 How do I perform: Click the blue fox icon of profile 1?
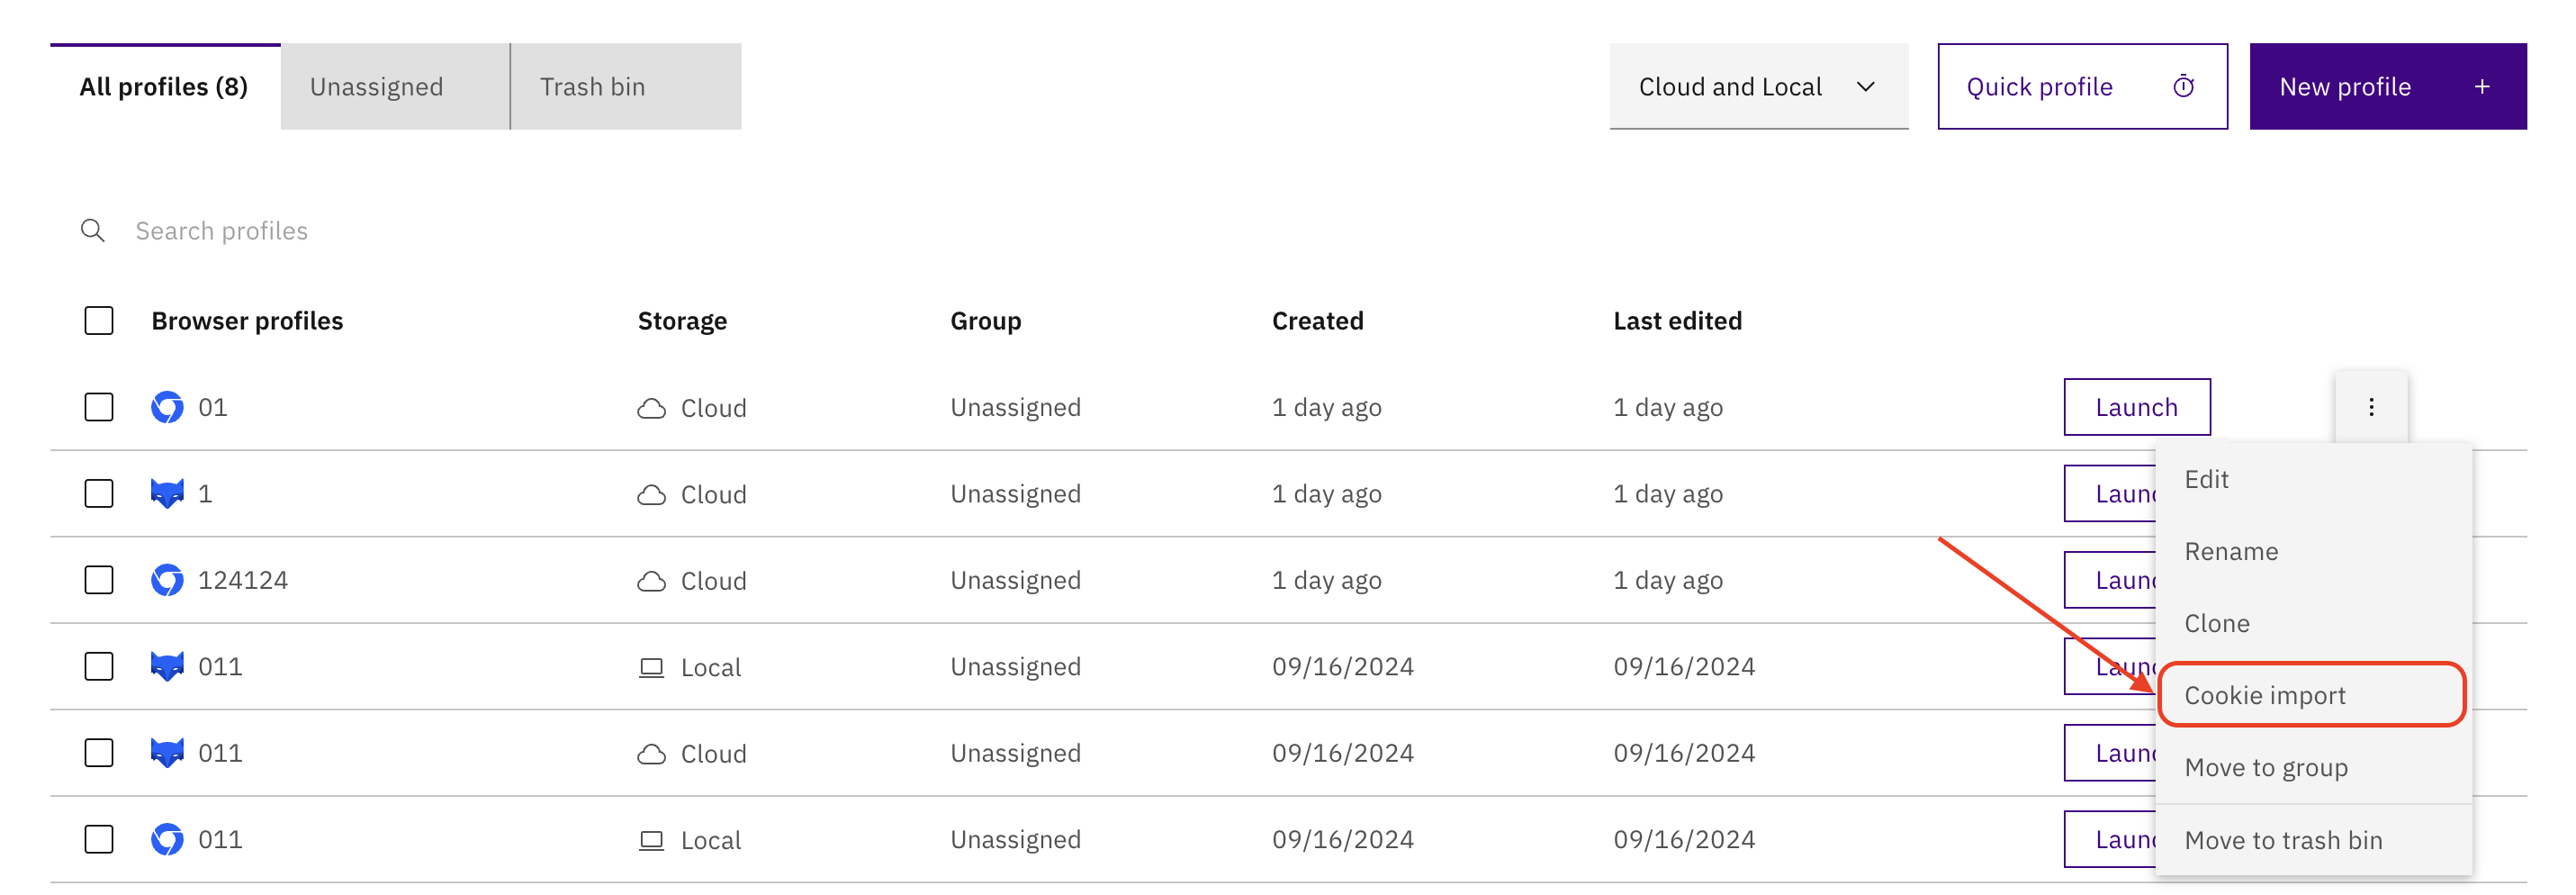pos(167,493)
